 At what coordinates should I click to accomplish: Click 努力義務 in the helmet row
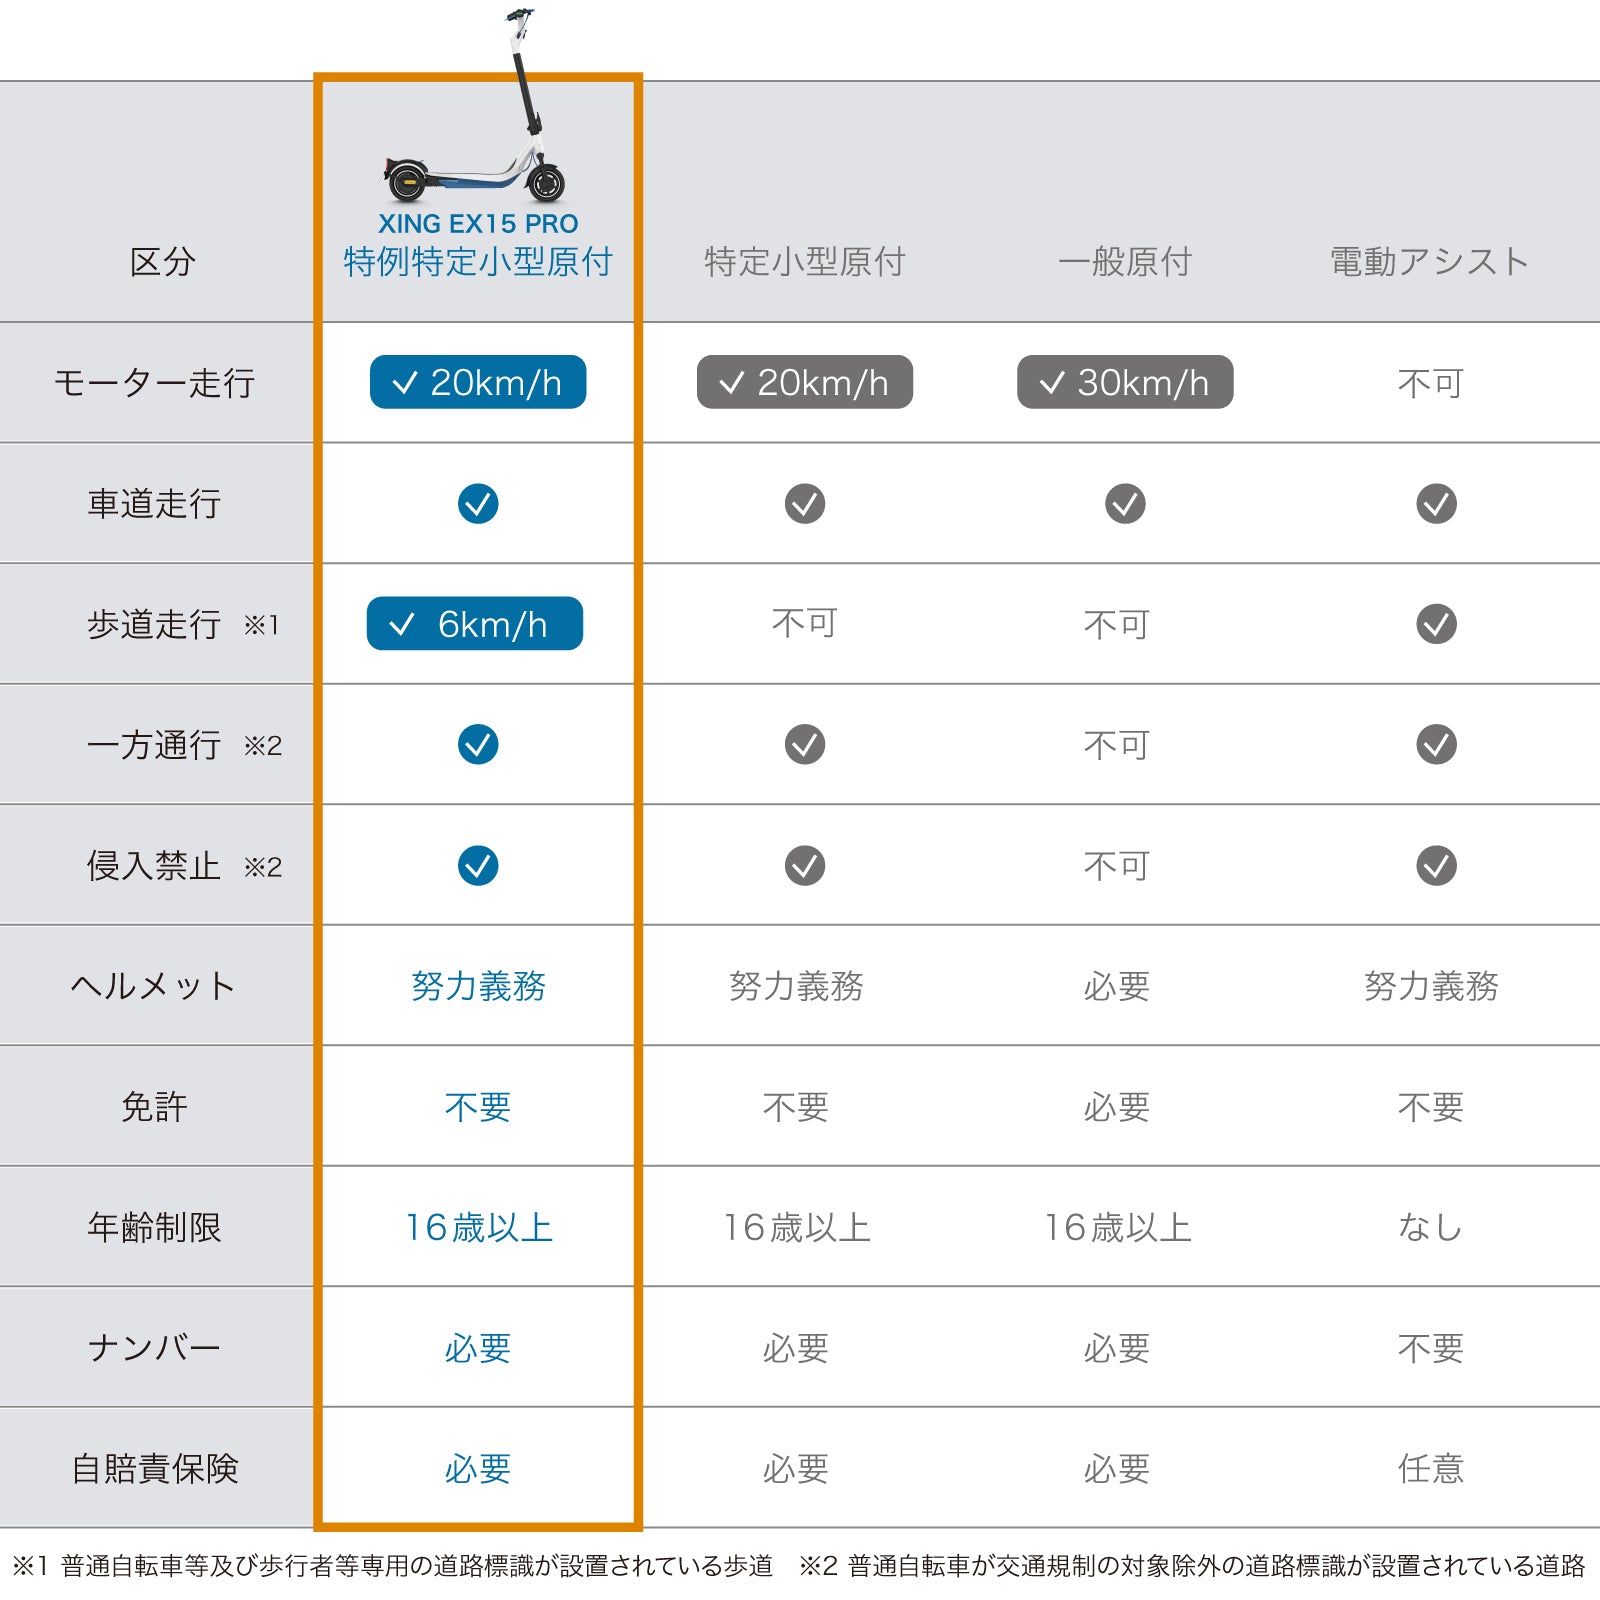[478, 987]
